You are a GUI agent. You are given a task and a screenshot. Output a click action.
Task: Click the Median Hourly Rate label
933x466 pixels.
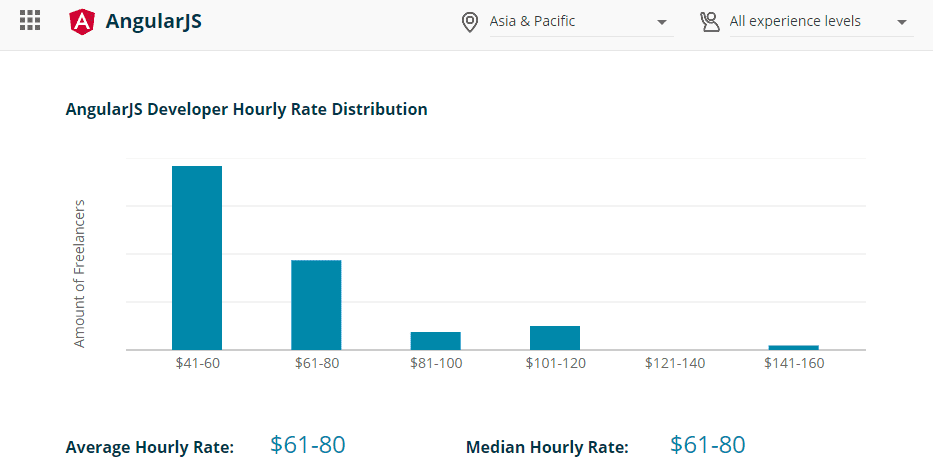(x=547, y=447)
